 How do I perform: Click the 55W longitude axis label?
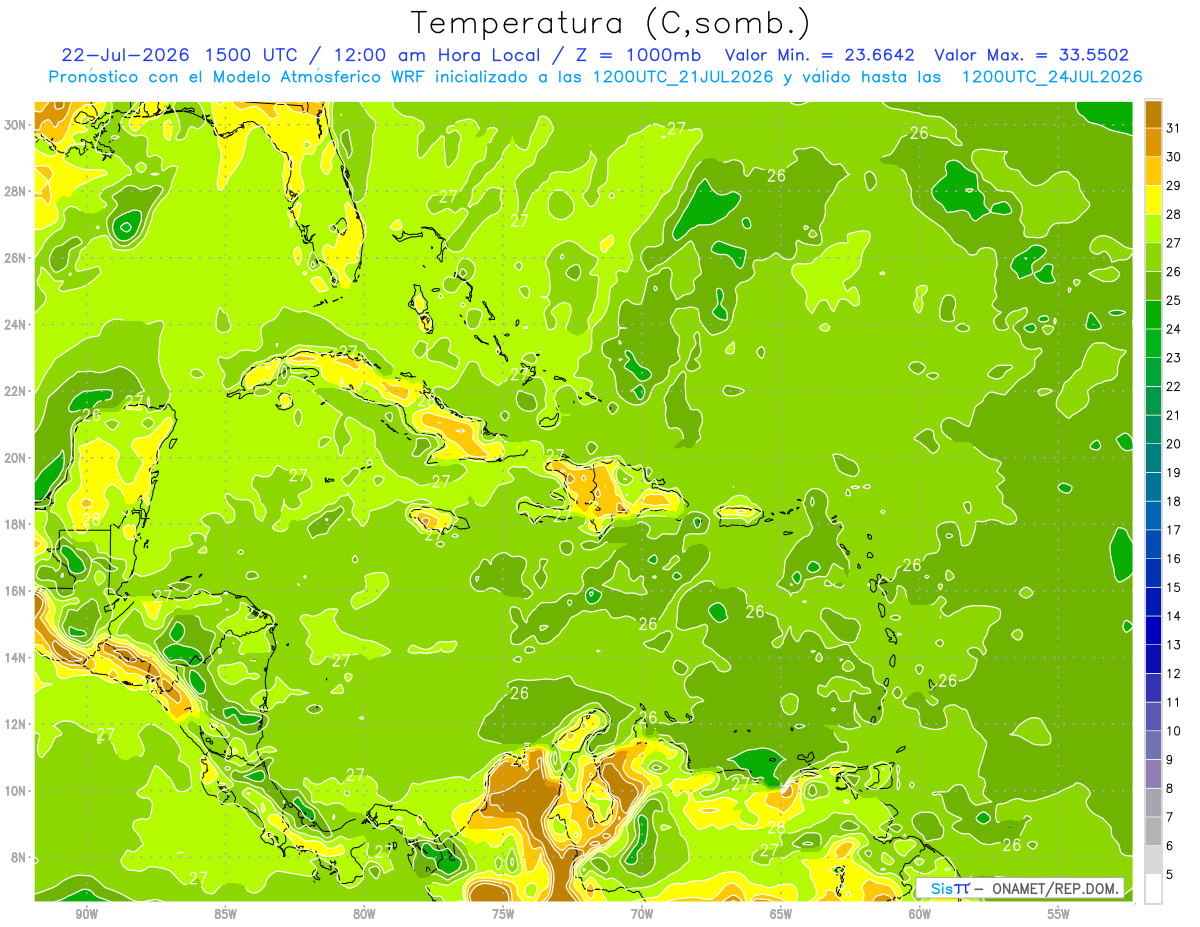(1059, 914)
